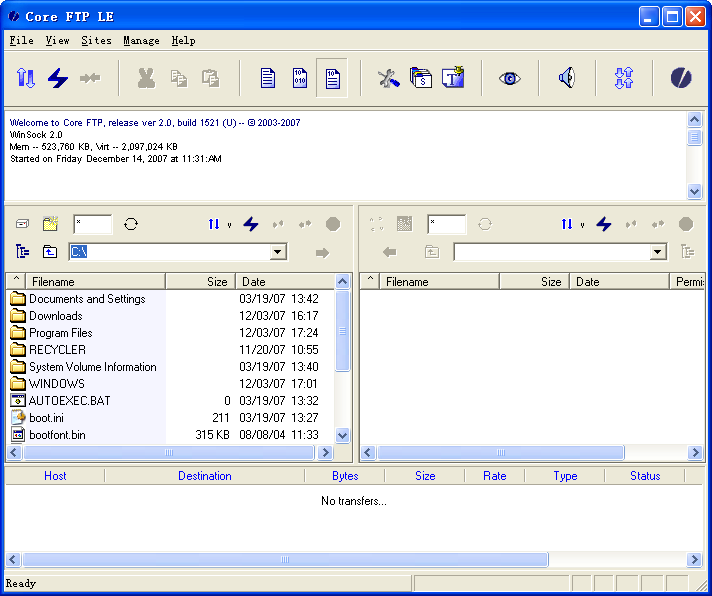This screenshot has height=596, width=712.
Task: Sort remote files by Filename header
Action: point(440,281)
